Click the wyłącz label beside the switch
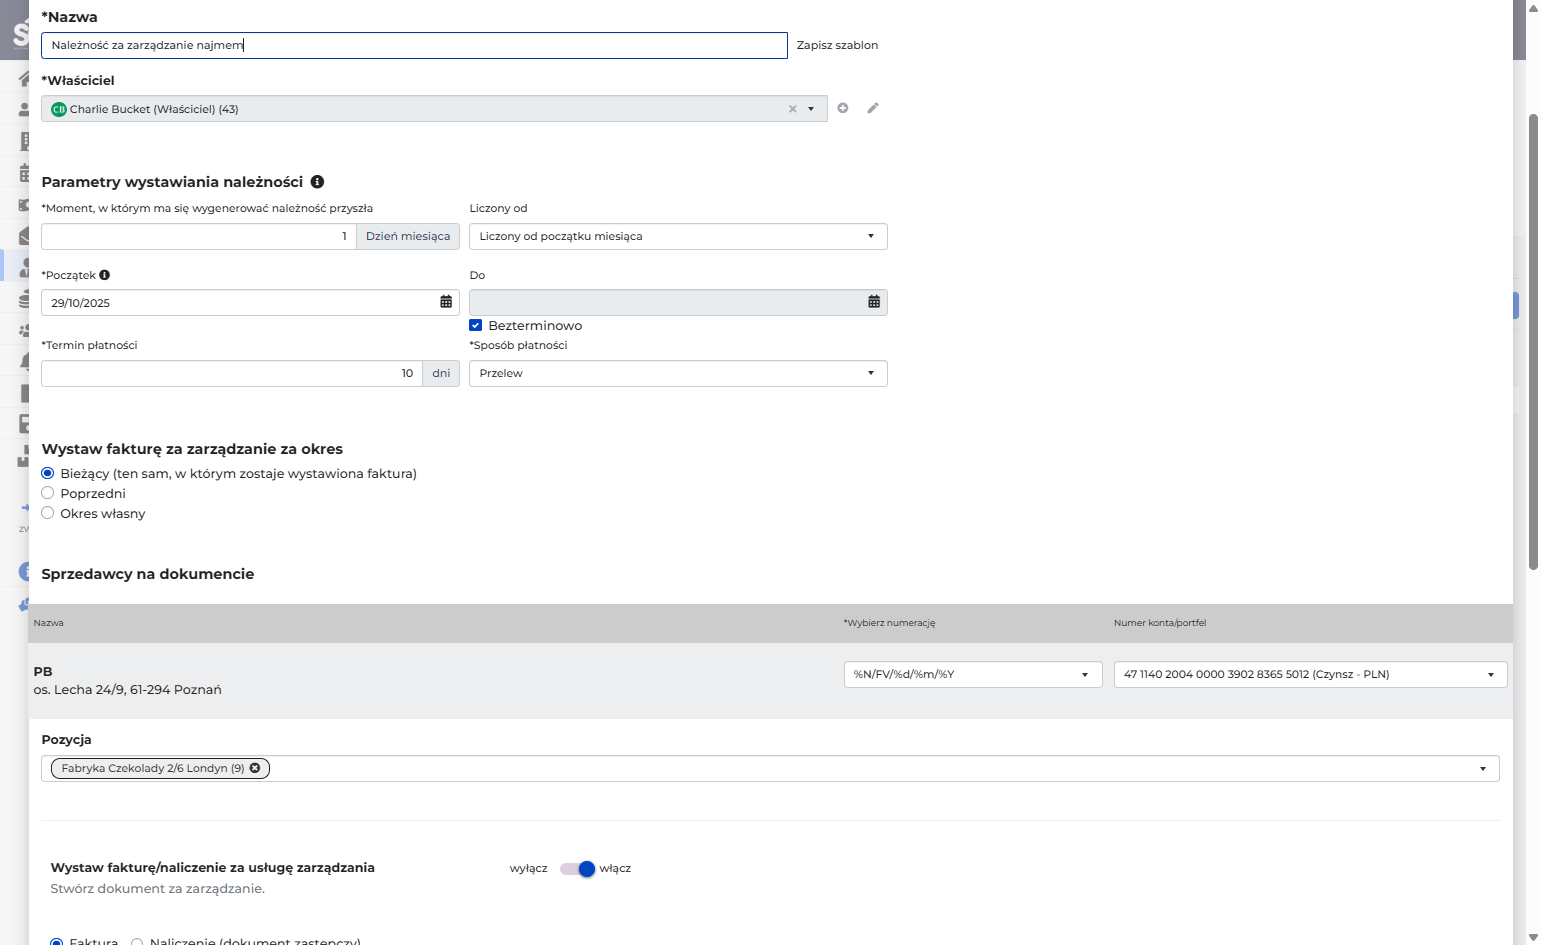This screenshot has height=945, width=1541. pyautogui.click(x=528, y=868)
